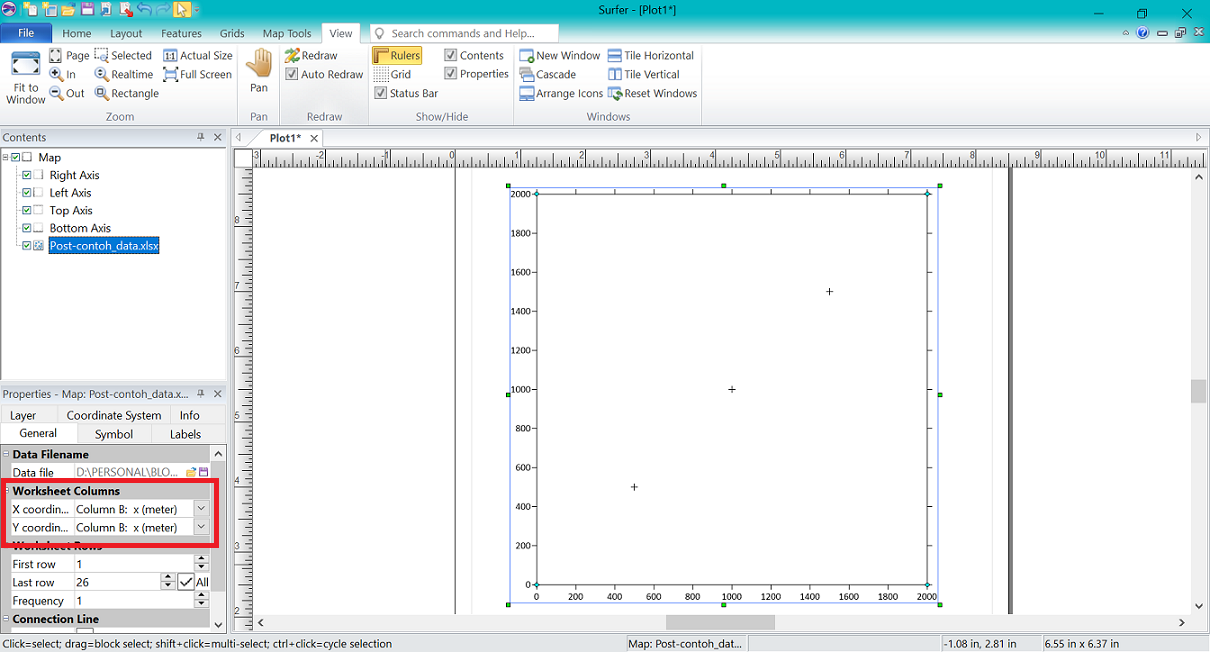This screenshot has width=1210, height=652.
Task: Click Reset Windows icon
Action: 615,93
